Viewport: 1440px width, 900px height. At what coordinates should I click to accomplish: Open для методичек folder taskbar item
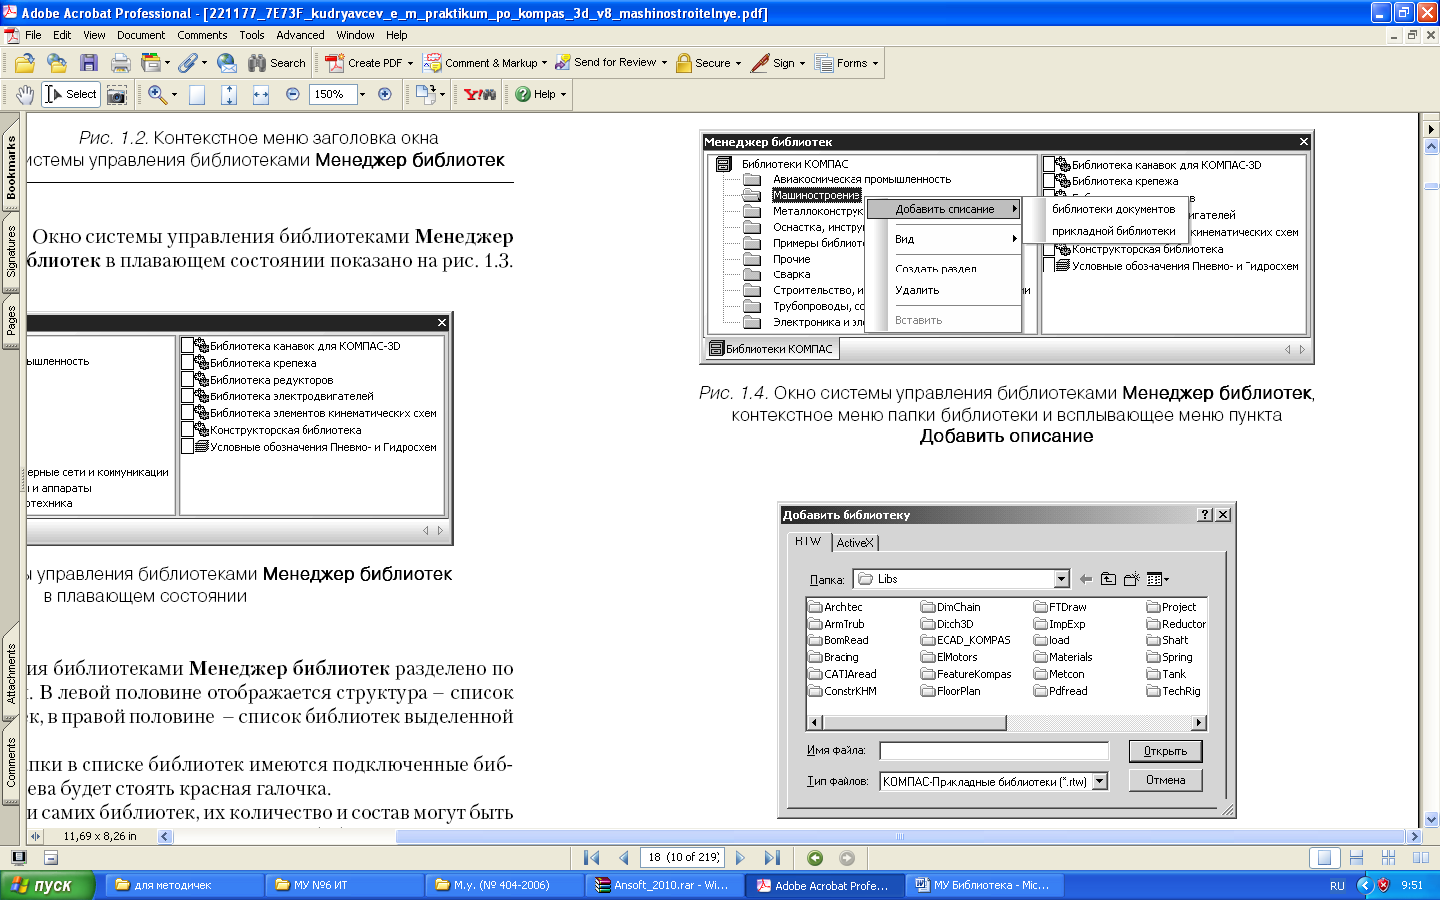tap(184, 885)
